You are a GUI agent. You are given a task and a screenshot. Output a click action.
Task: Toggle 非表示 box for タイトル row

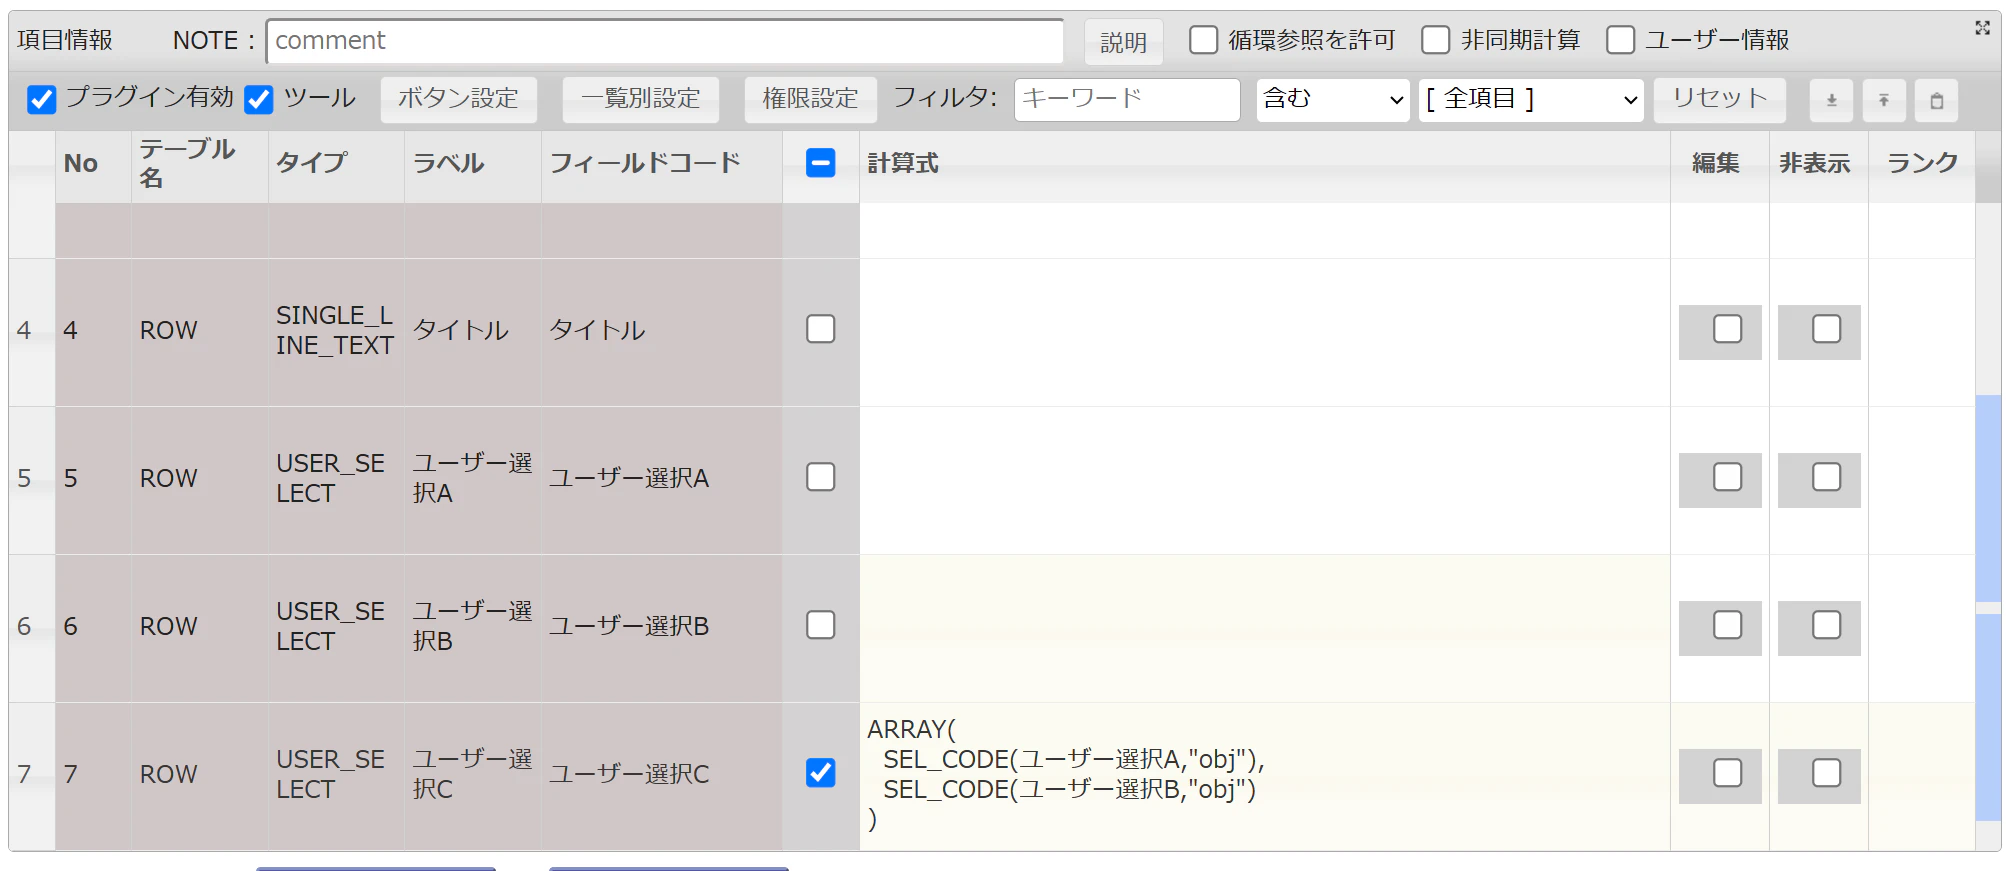(x=1826, y=329)
